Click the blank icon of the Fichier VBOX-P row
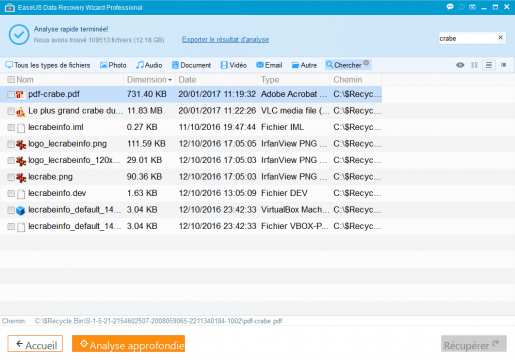Screen dimensions: 515x360 click(21, 227)
